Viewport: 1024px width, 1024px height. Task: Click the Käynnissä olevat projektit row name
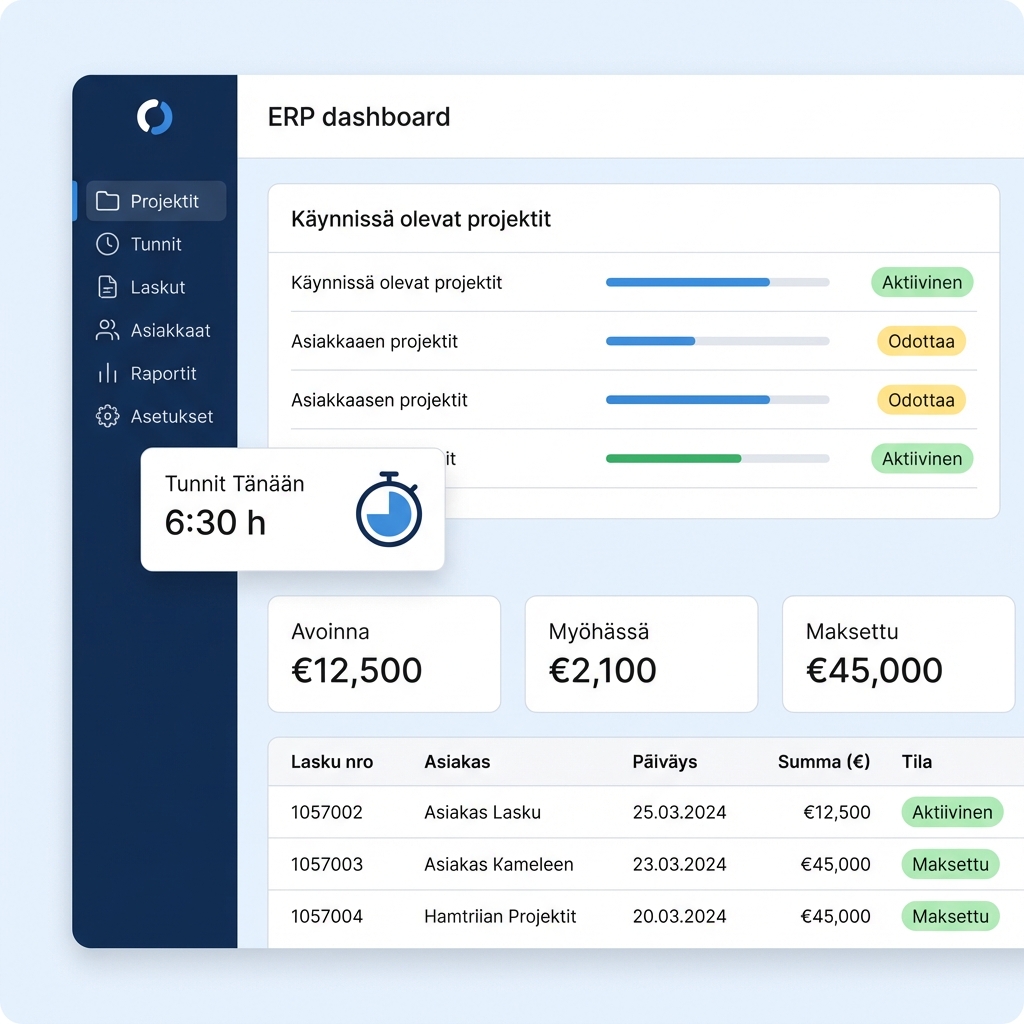pos(396,283)
